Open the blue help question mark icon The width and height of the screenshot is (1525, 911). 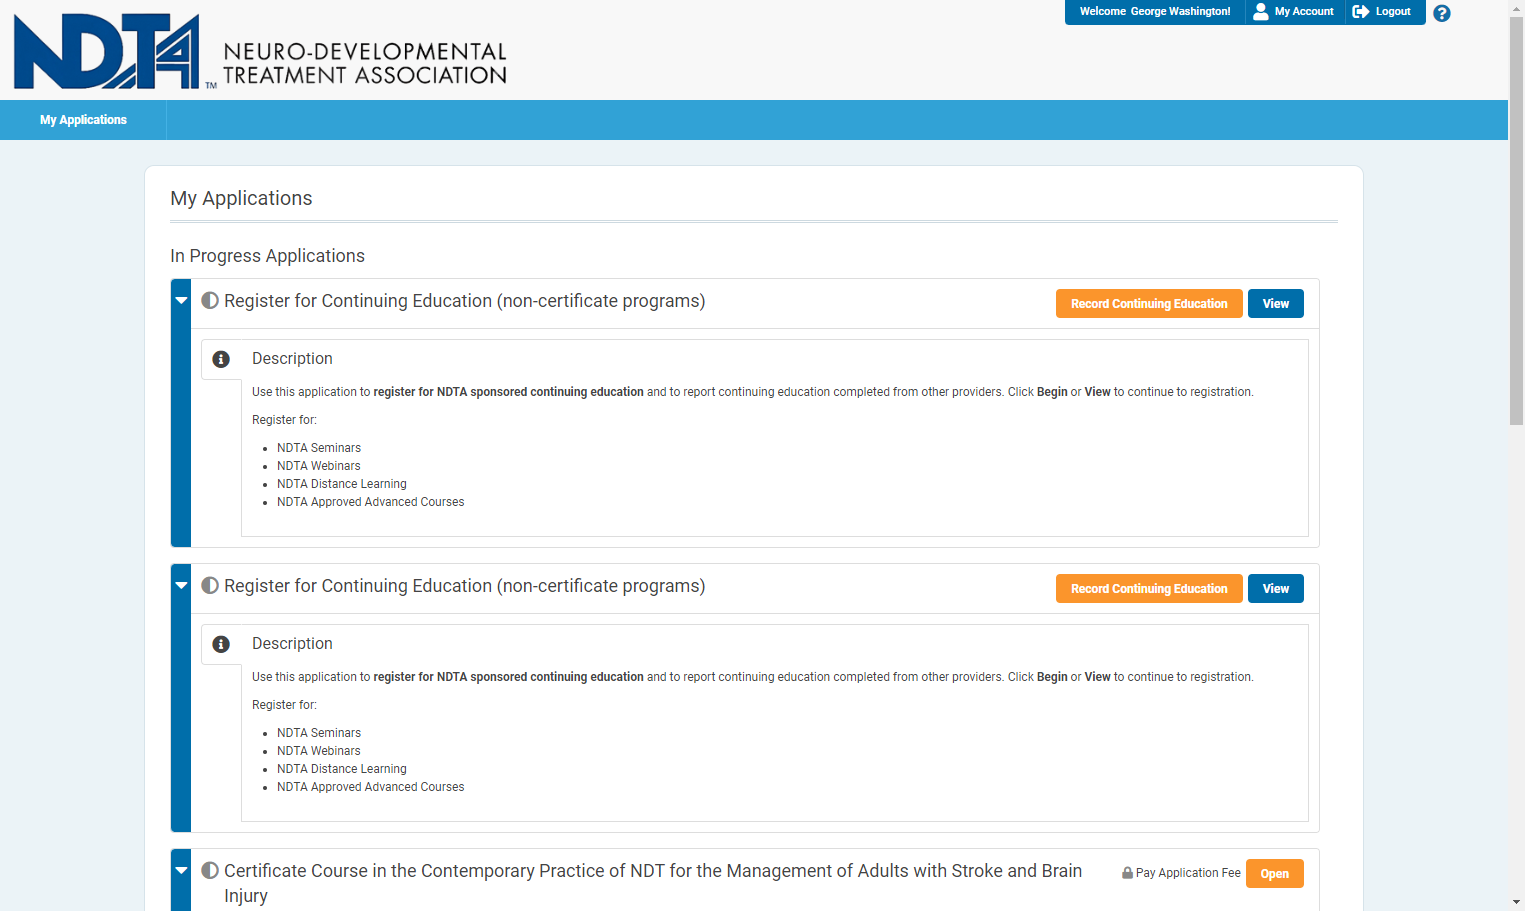(x=1441, y=13)
